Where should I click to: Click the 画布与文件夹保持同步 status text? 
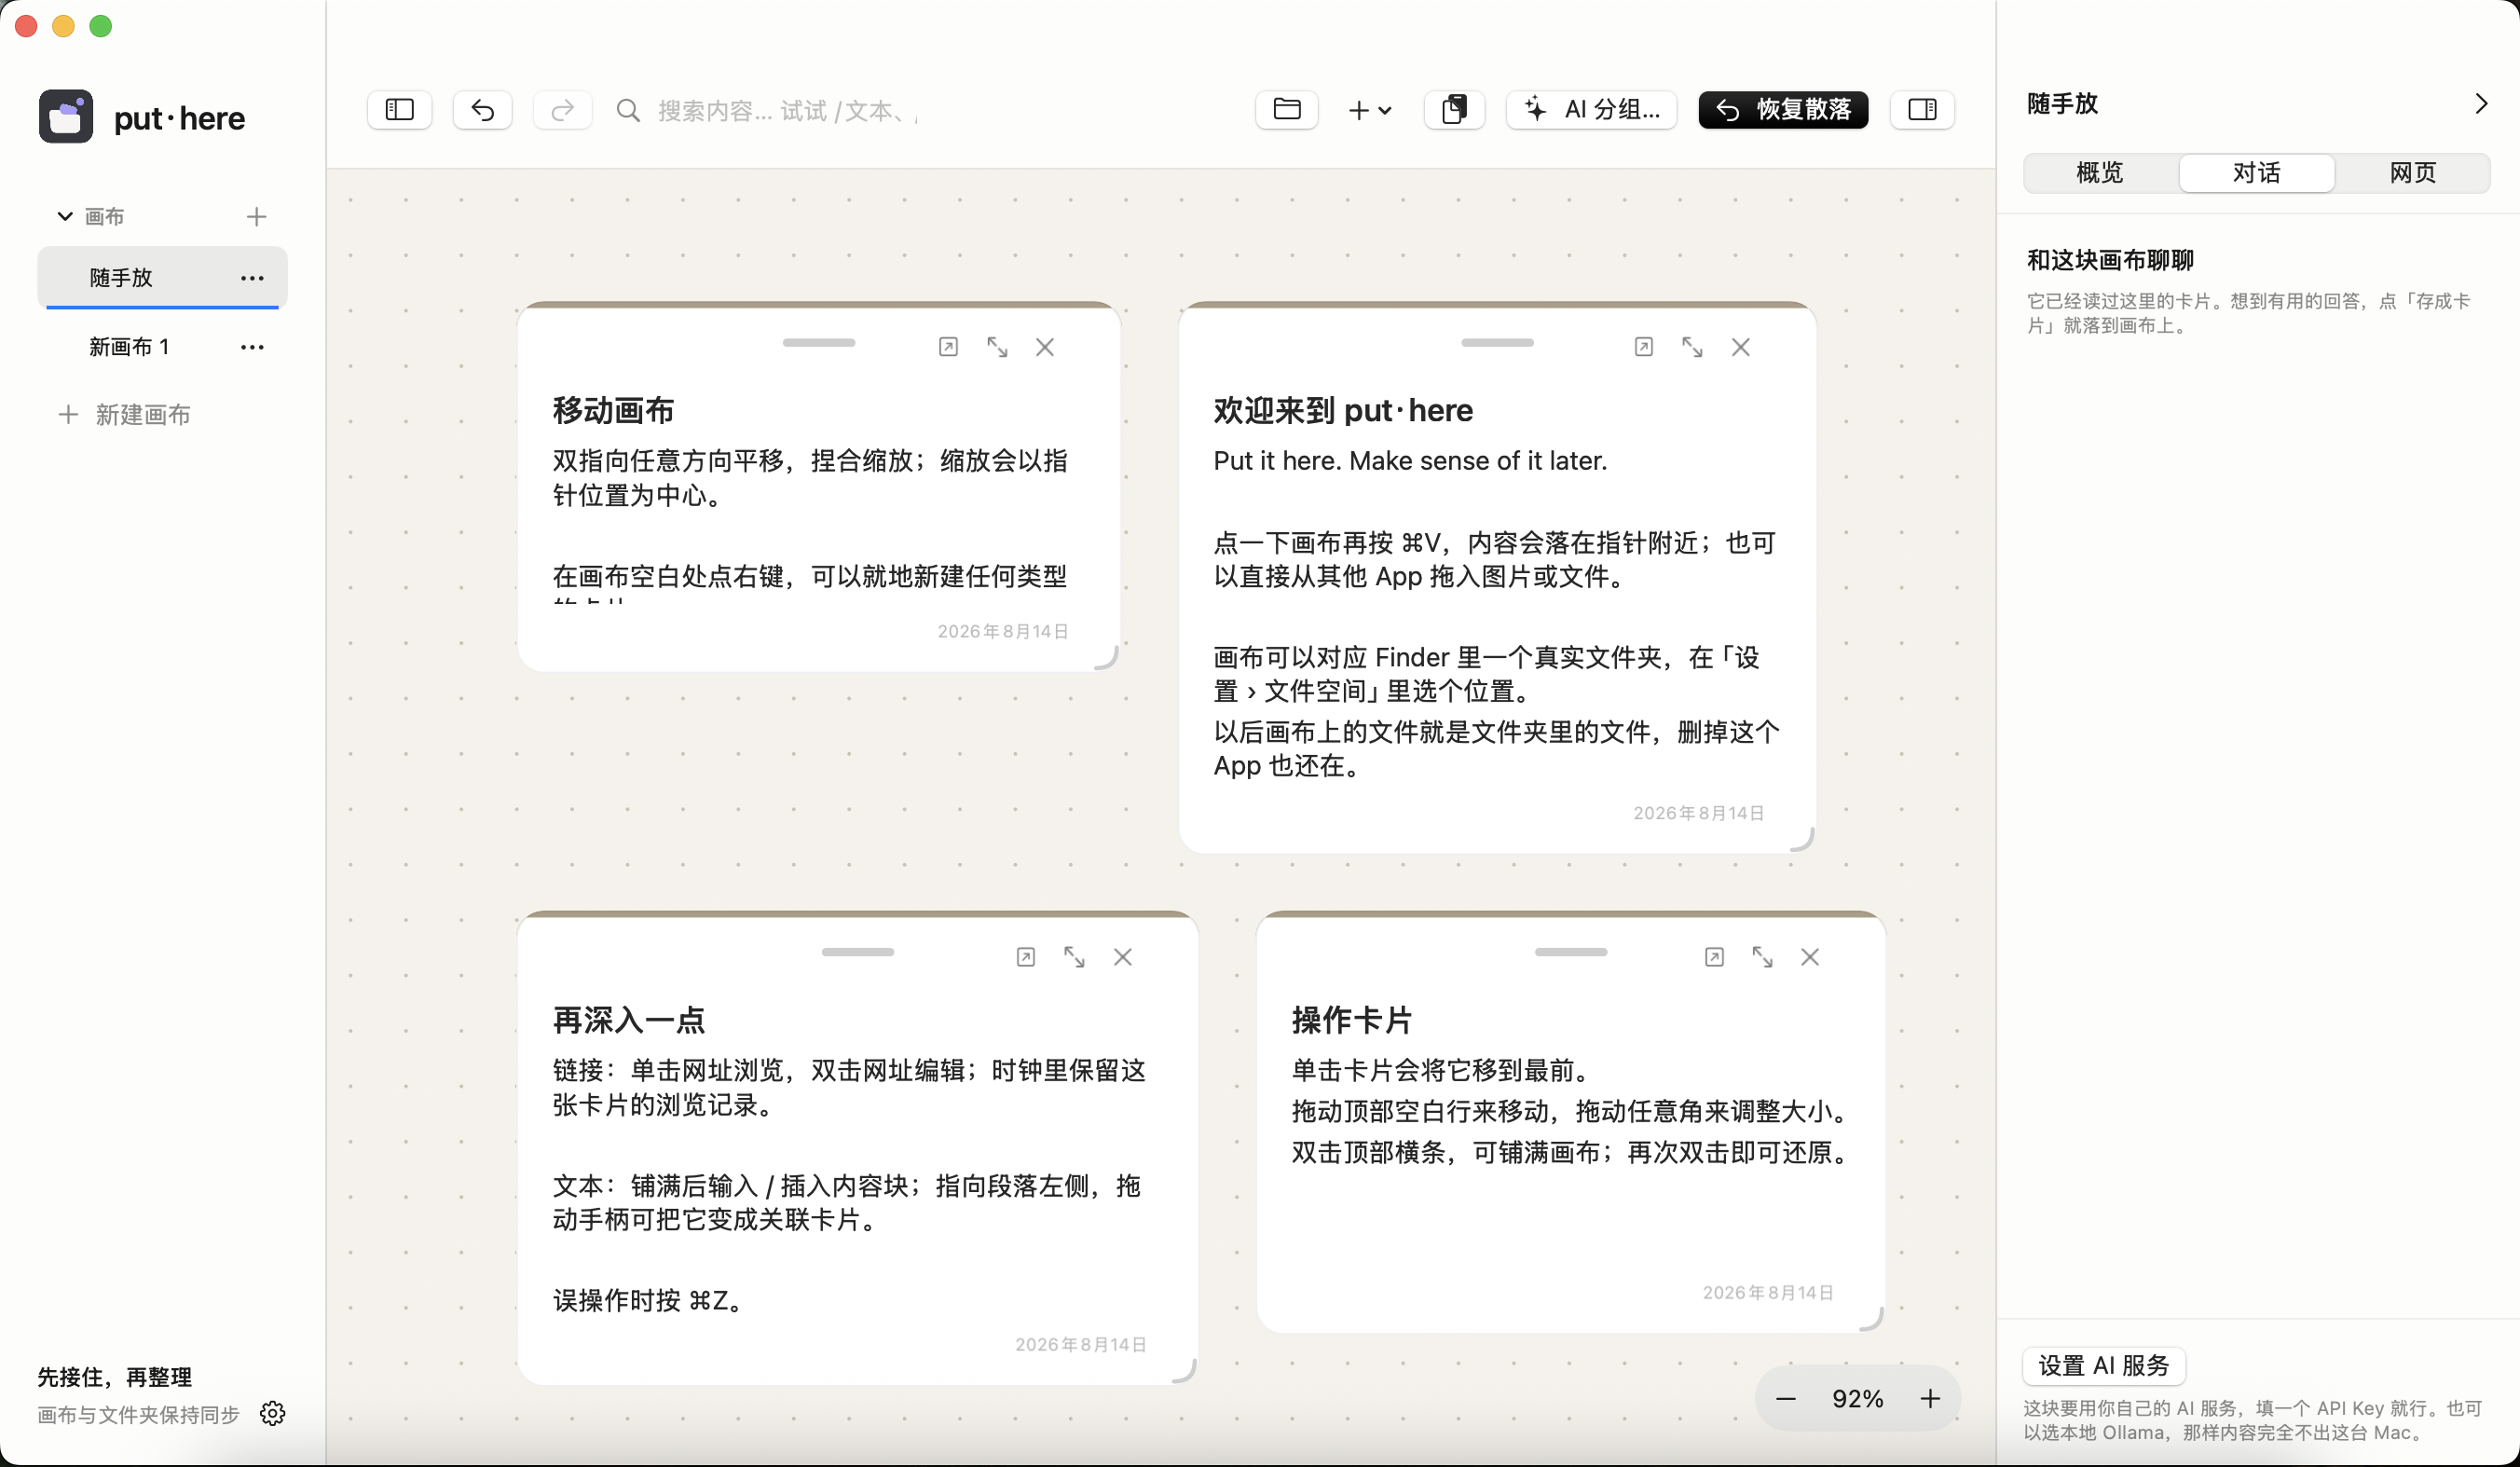pyautogui.click(x=138, y=1414)
